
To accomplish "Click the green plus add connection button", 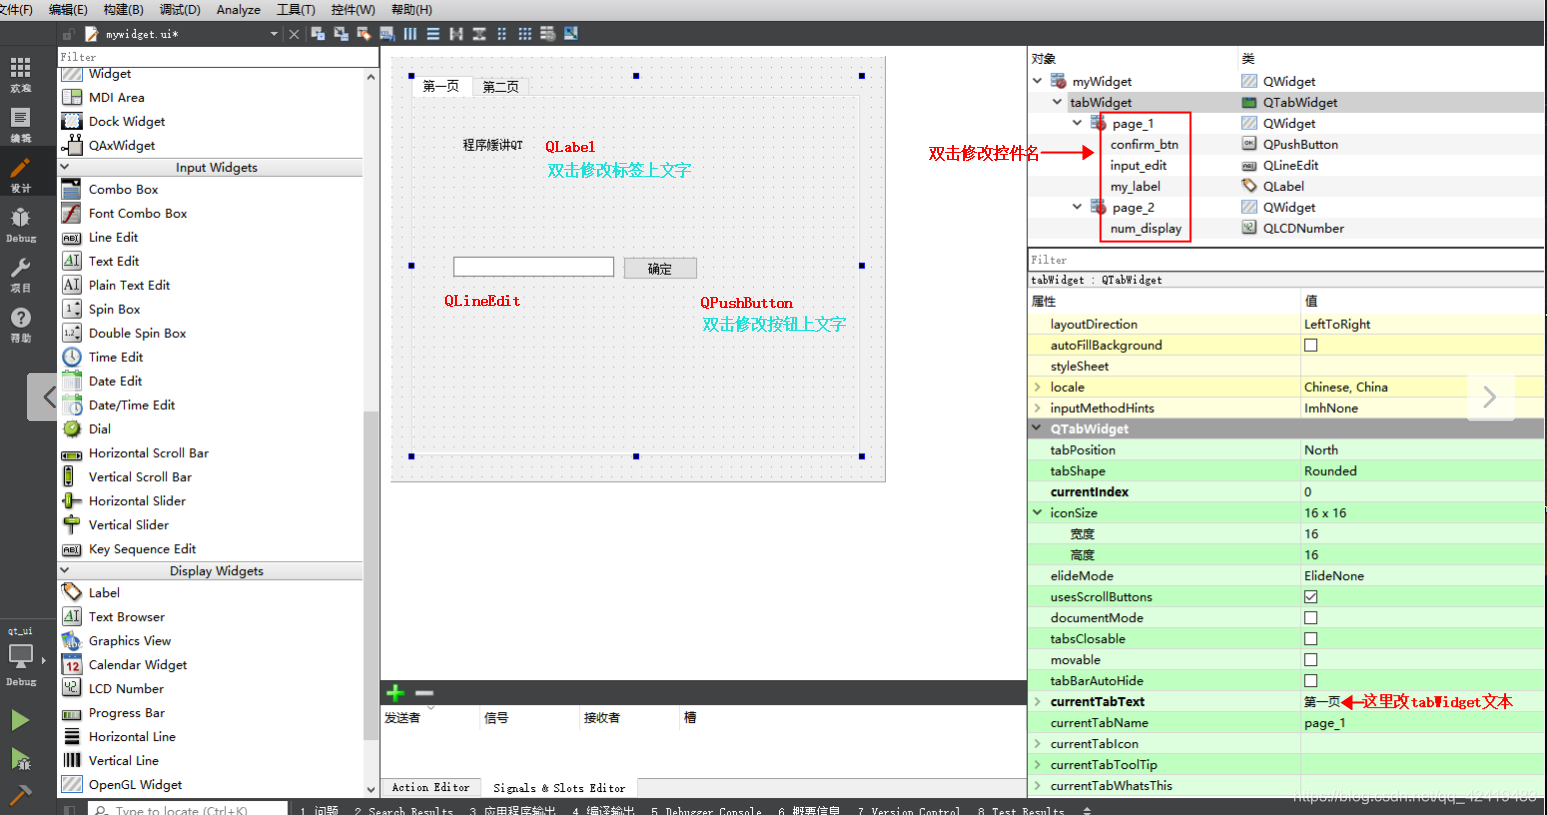I will 395,693.
